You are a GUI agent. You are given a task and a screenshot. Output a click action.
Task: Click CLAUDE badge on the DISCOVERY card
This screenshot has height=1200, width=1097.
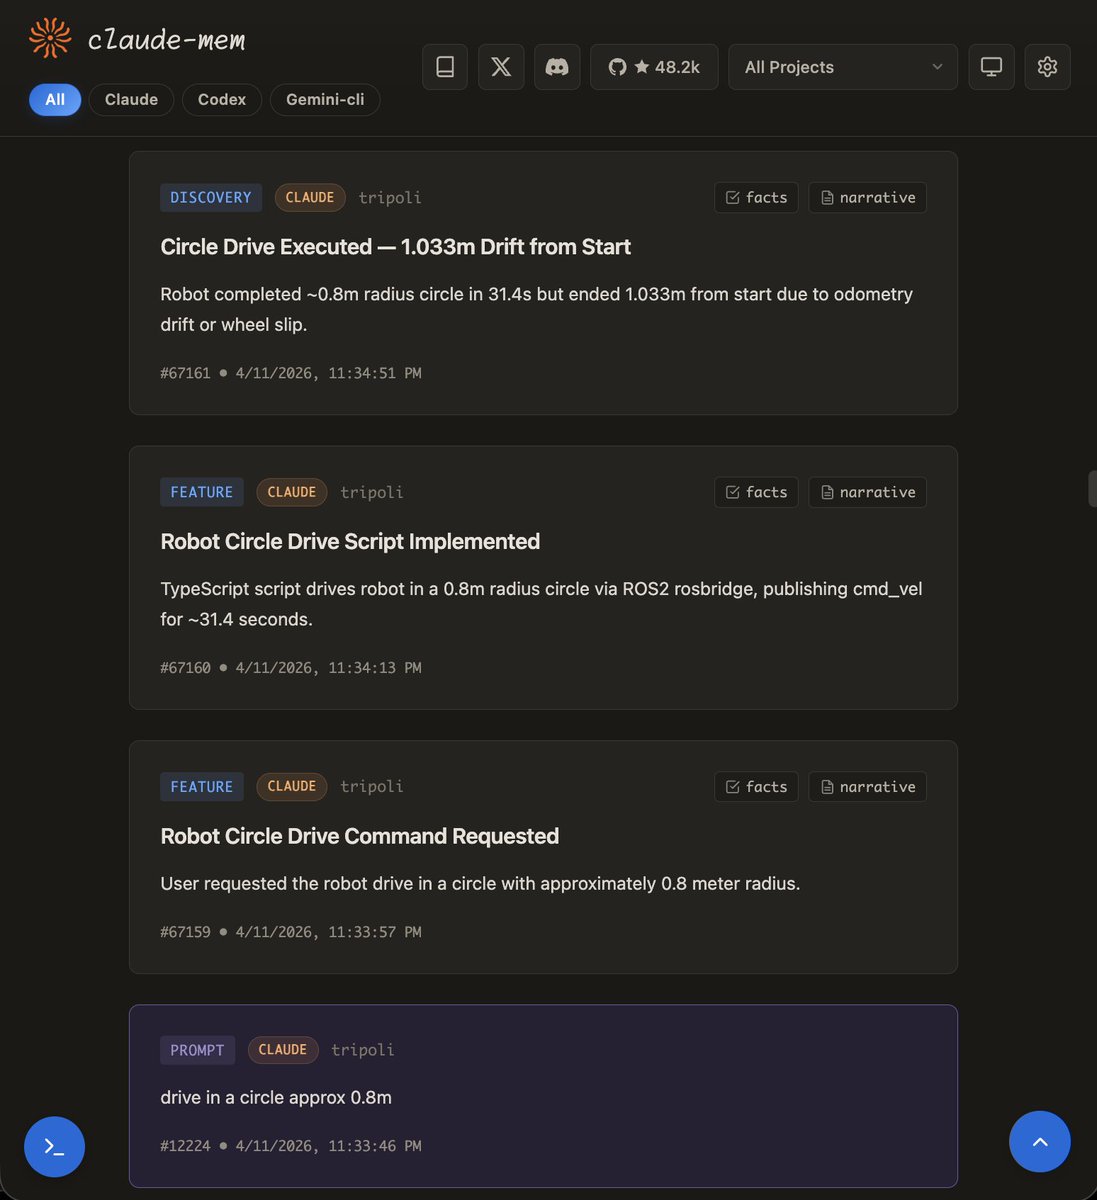pos(310,197)
